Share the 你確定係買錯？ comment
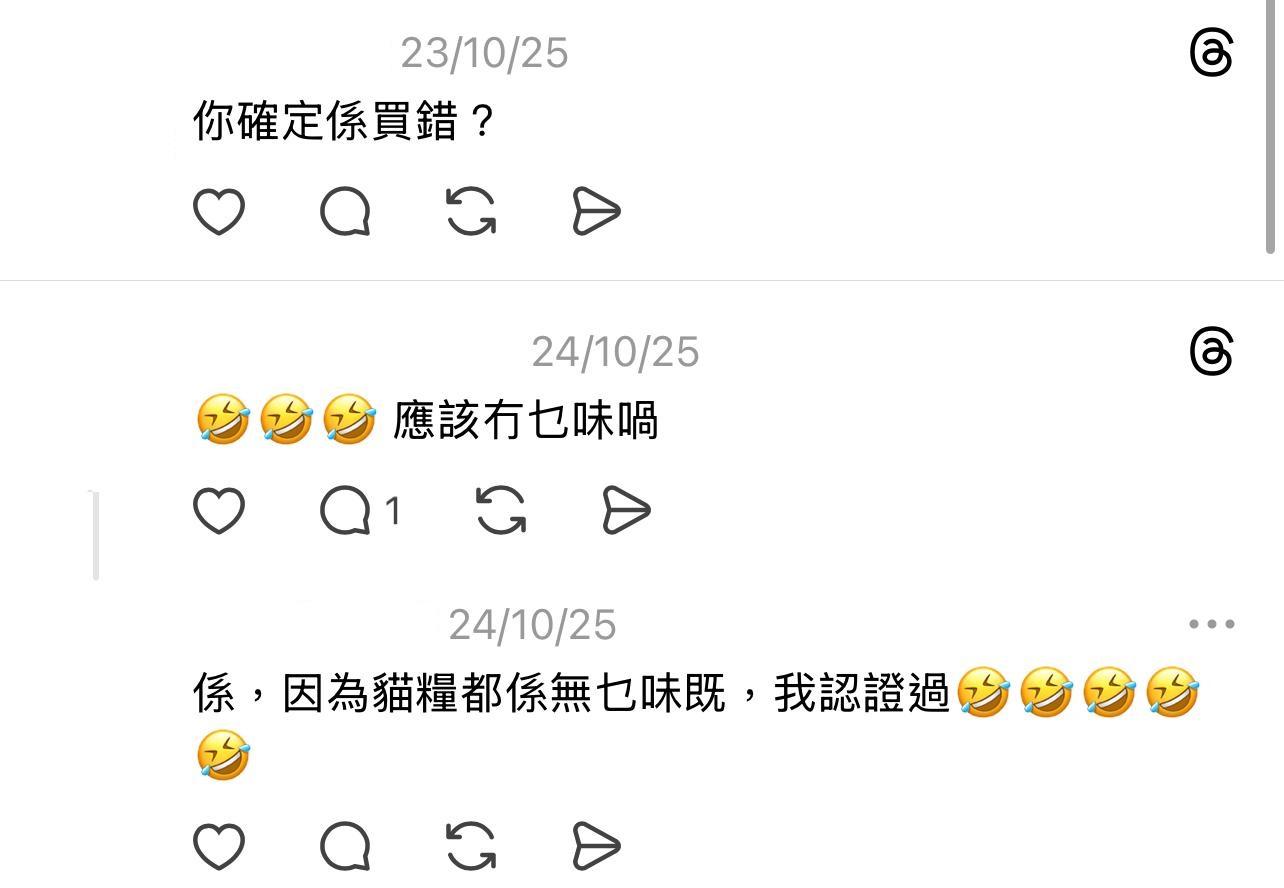This screenshot has height=888, width=1284. [597, 211]
